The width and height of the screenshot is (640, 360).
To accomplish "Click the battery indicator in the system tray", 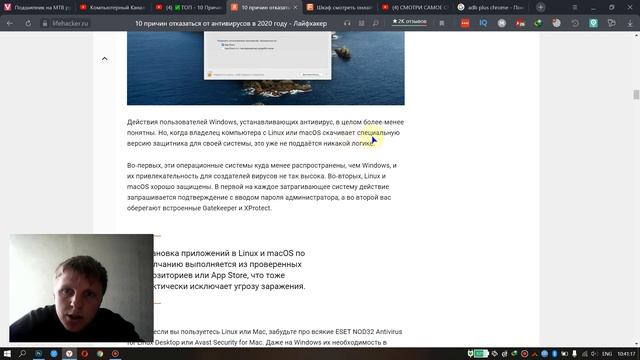I will [x=481, y=353].
